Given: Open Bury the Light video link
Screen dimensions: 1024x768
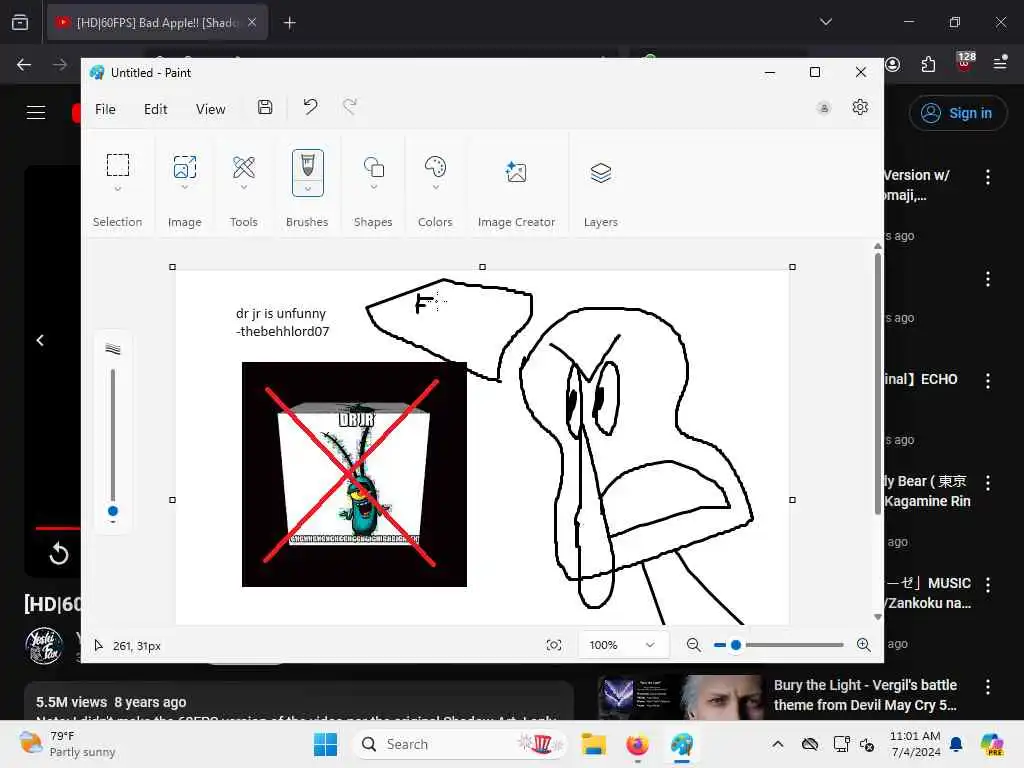Looking at the screenshot, I should tap(865, 695).
